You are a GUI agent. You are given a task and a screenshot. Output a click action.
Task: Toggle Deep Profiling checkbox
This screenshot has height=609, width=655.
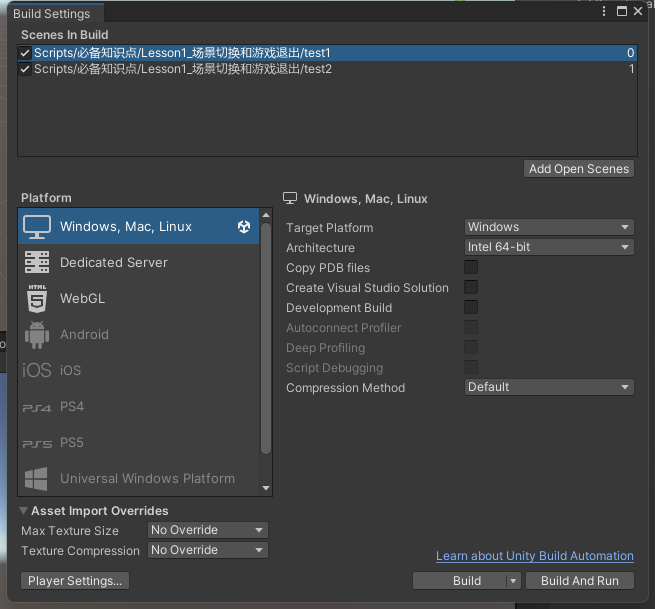point(471,348)
